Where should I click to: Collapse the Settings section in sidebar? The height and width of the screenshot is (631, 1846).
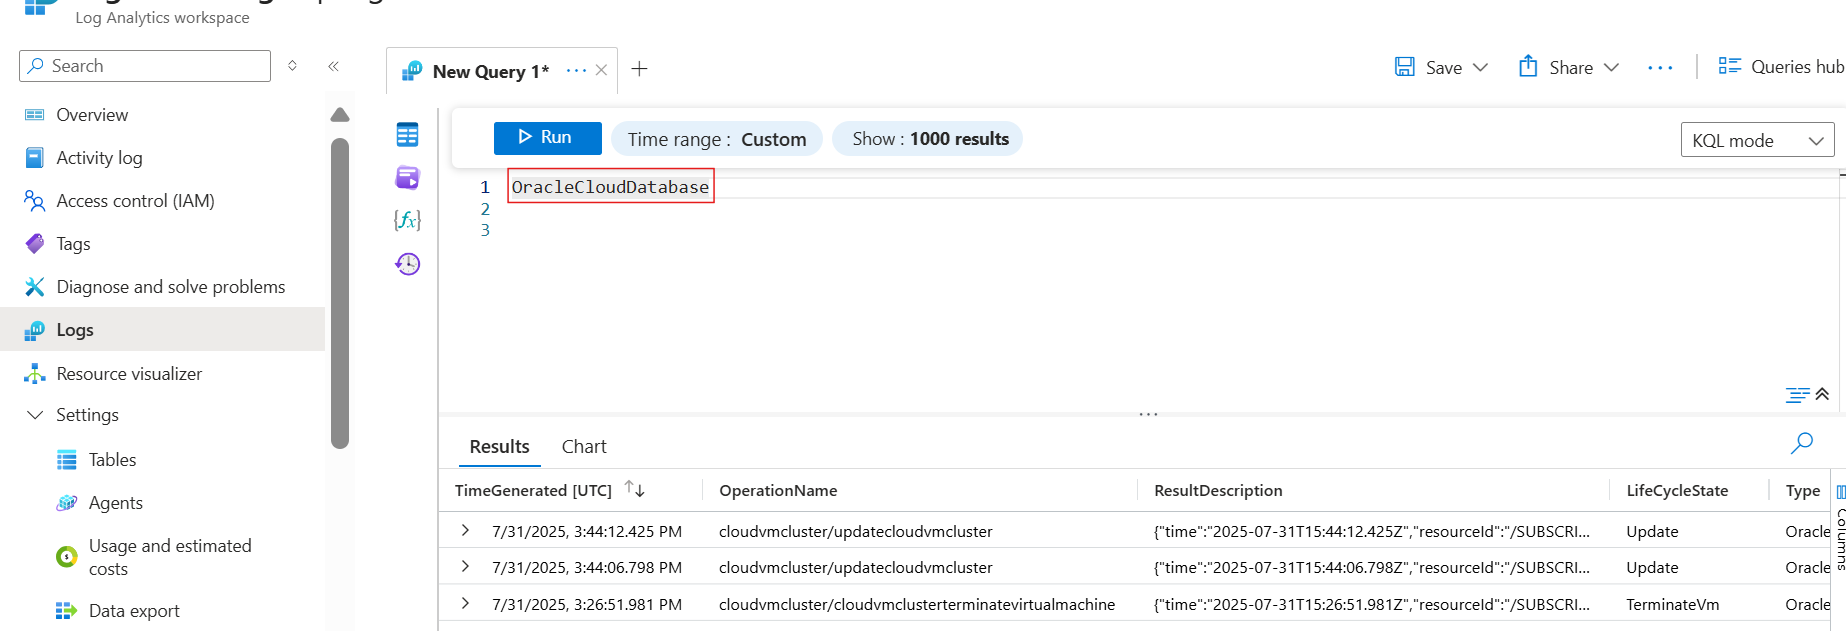click(35, 415)
